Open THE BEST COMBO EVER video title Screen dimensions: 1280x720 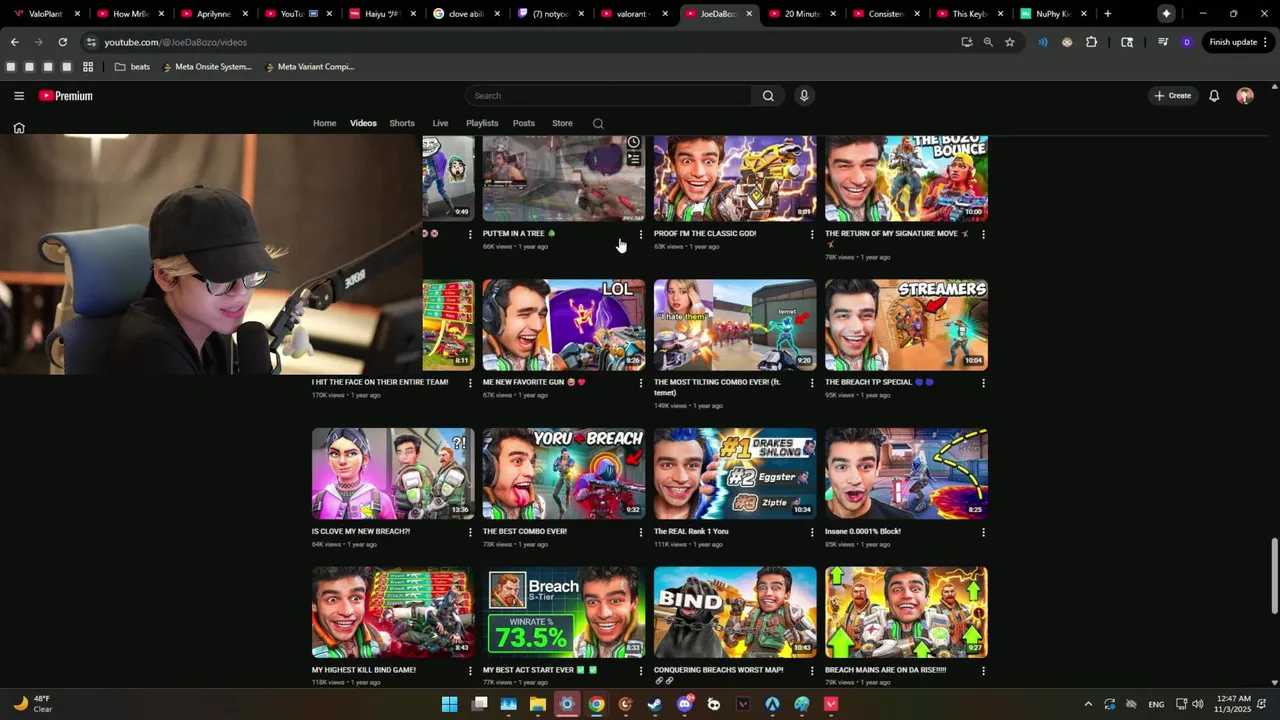[x=525, y=532]
